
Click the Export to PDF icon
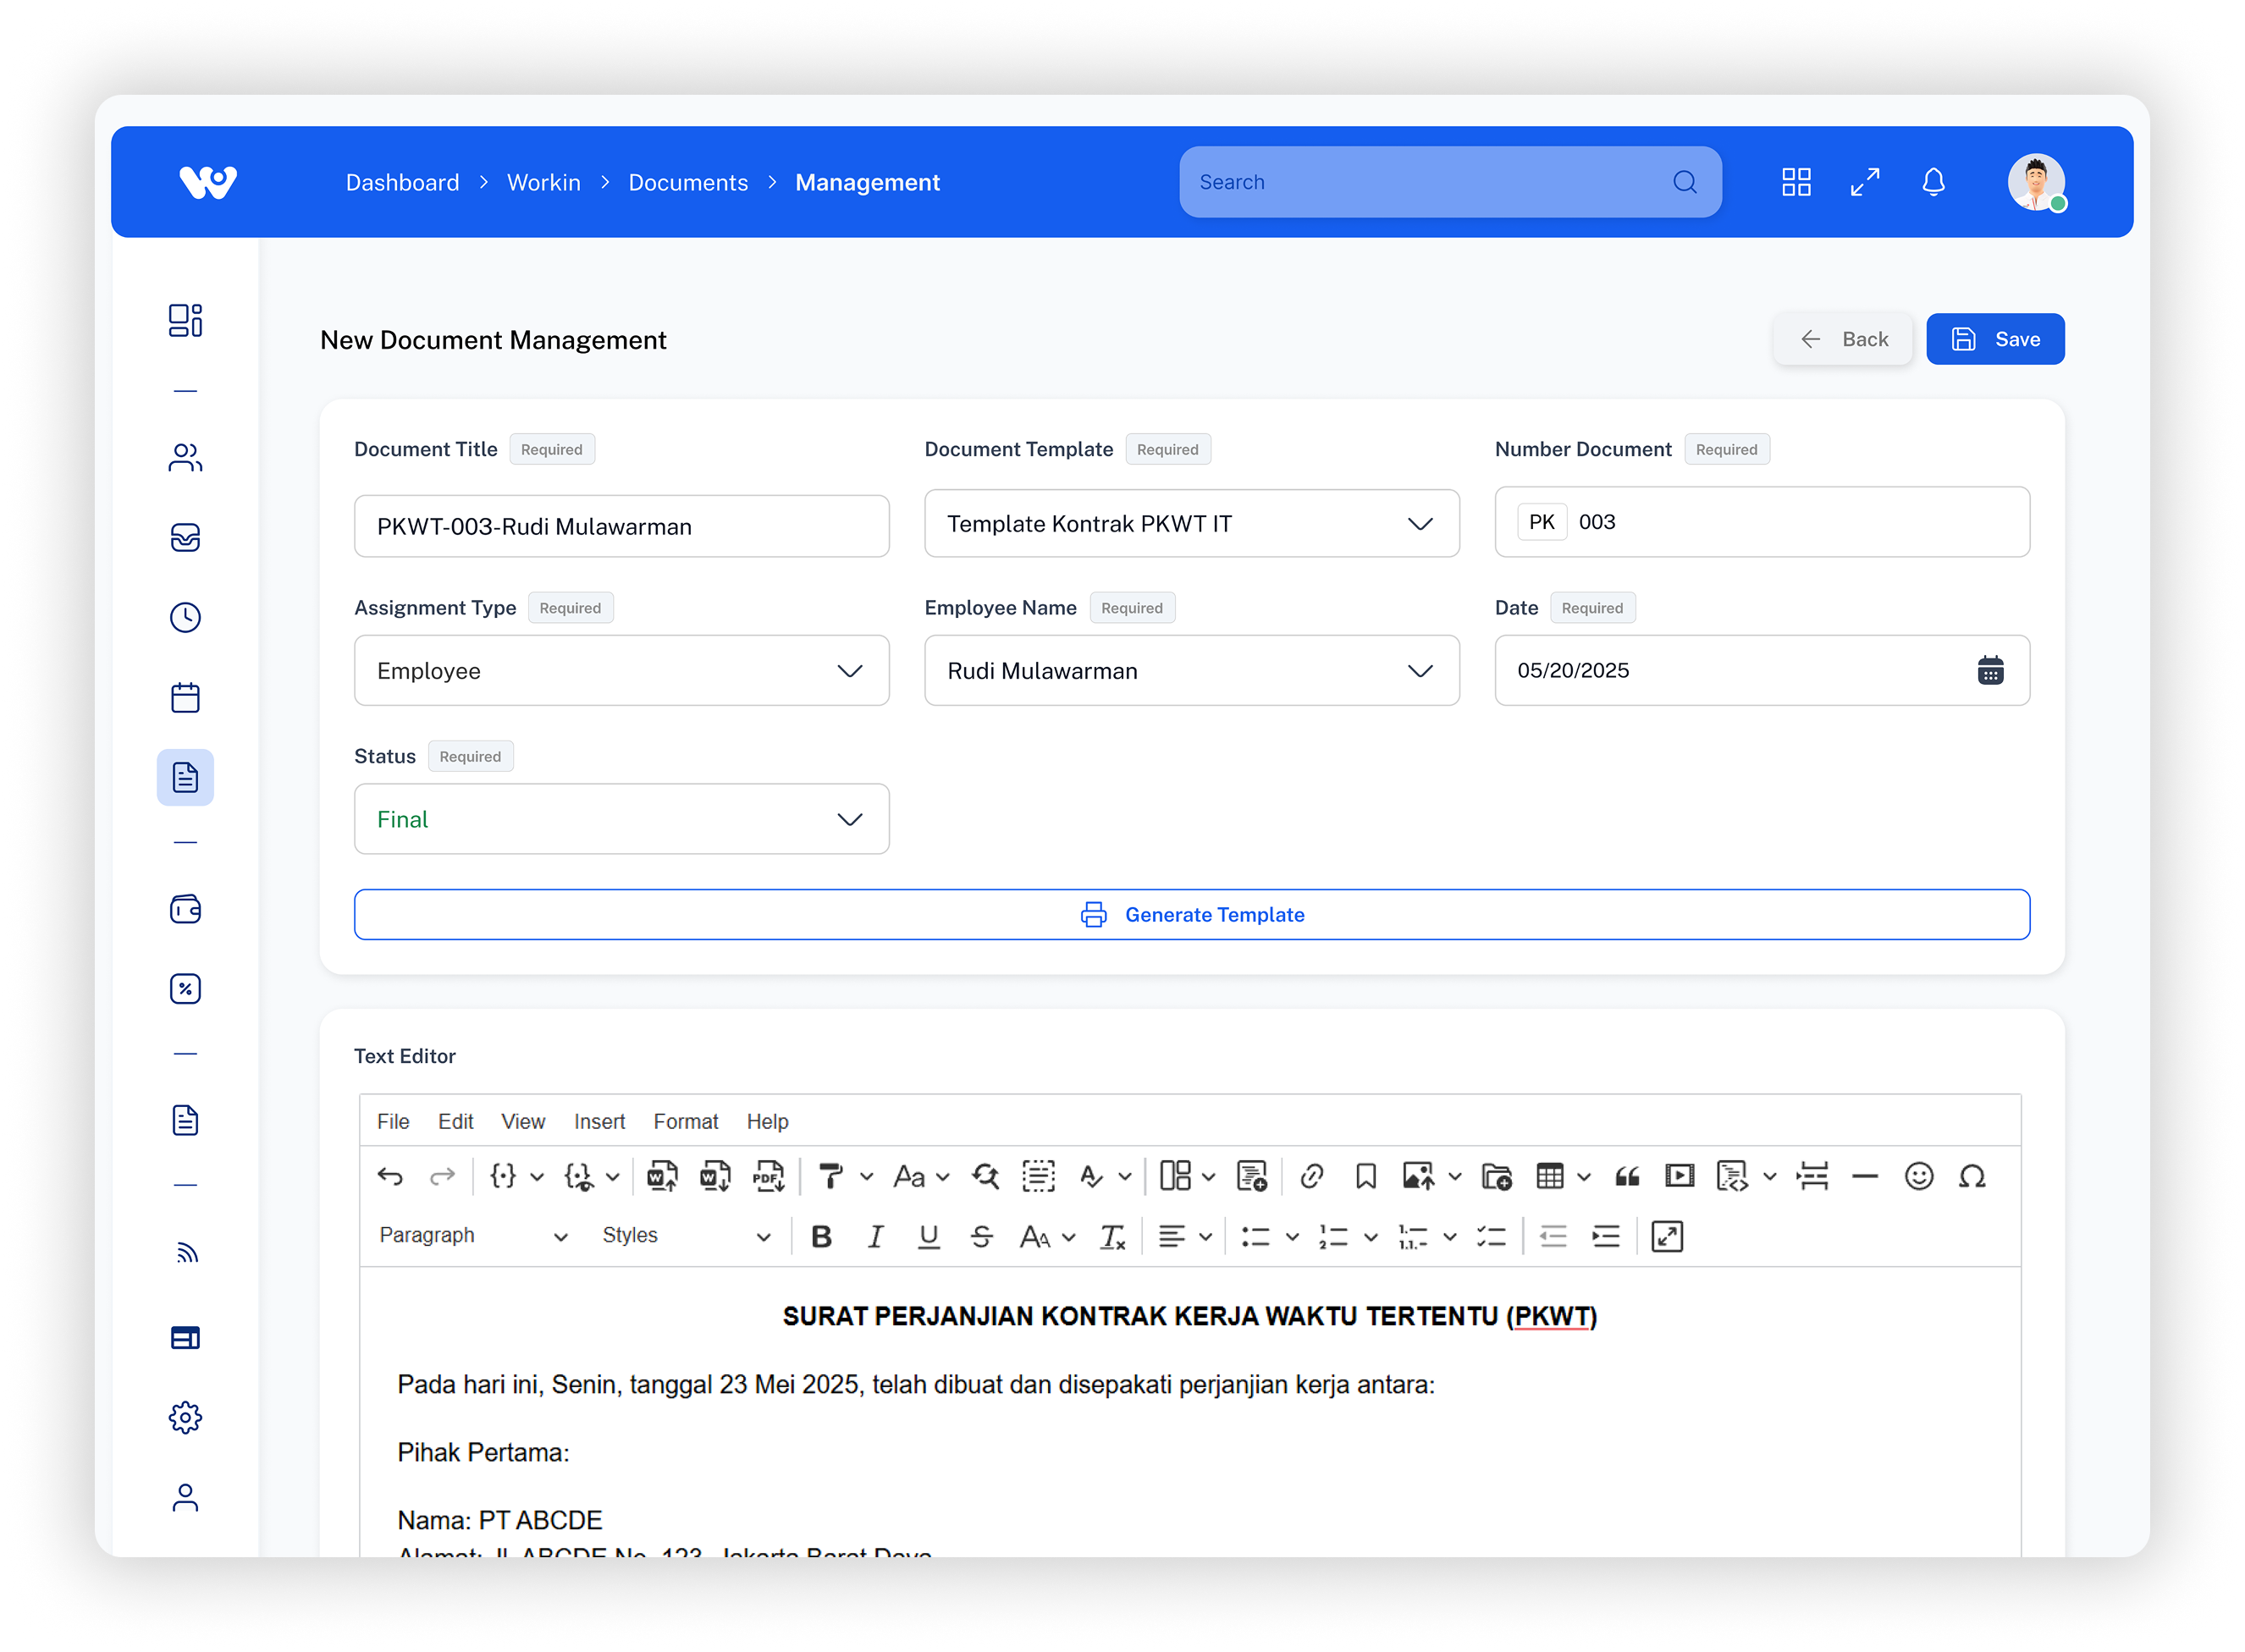[768, 1176]
